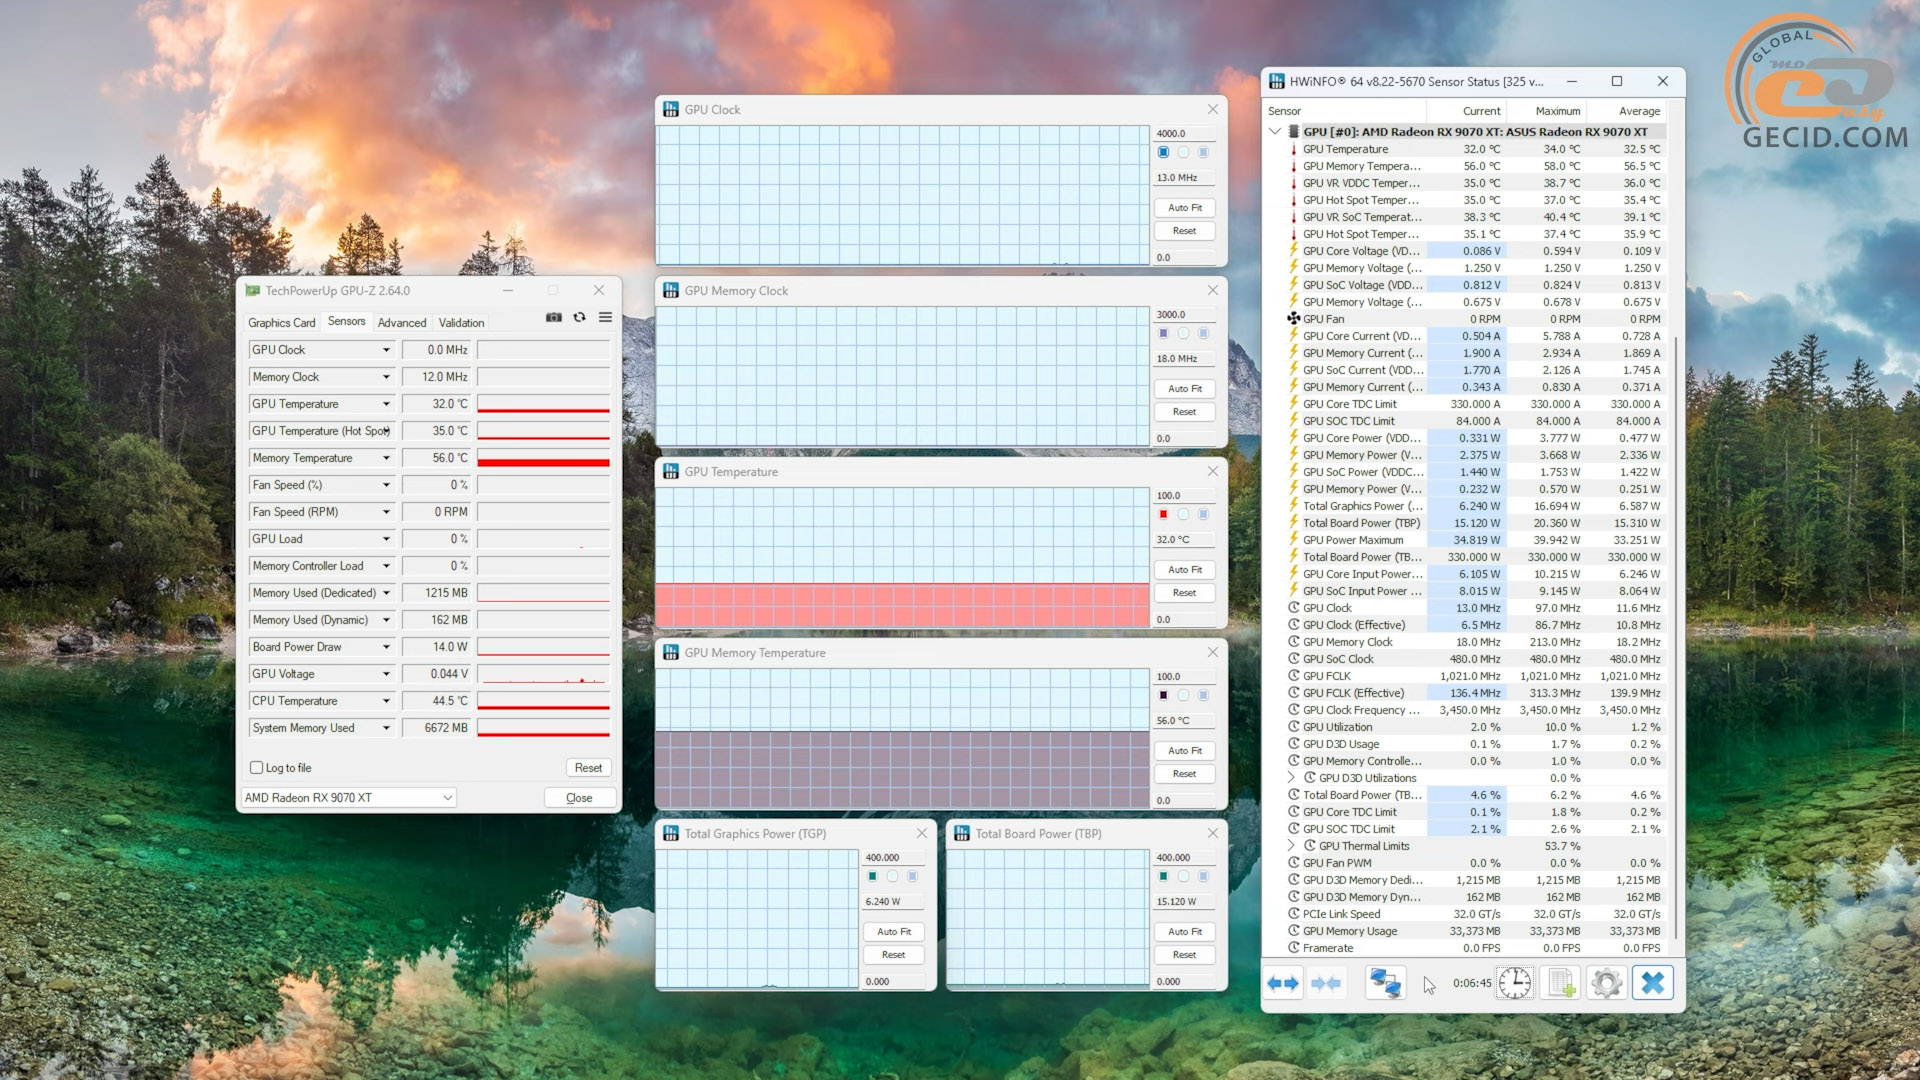1920x1080 pixels.
Task: Click HWiNFO expand columns arrows icon
Action: (x=1282, y=983)
